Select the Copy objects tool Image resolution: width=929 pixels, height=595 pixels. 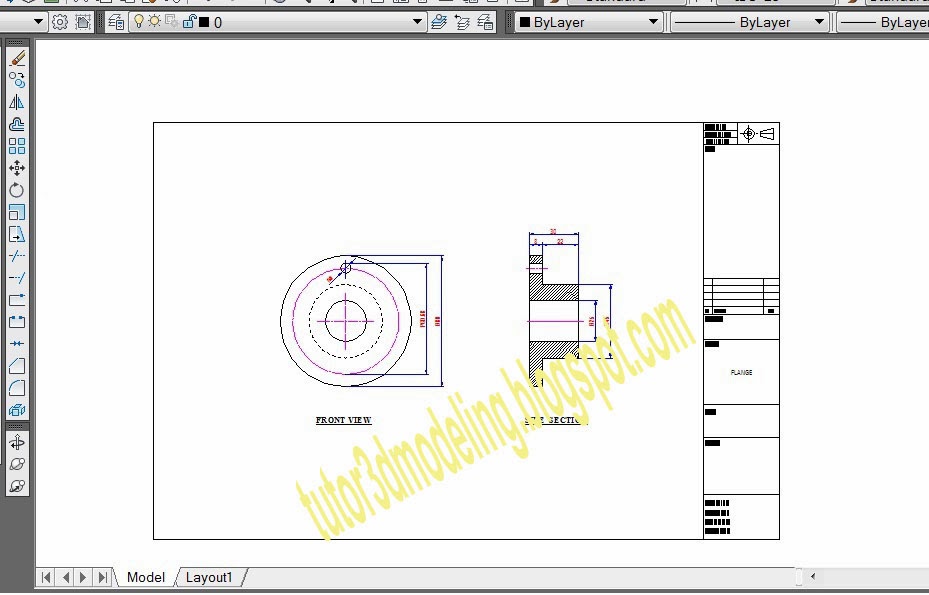[x=17, y=79]
